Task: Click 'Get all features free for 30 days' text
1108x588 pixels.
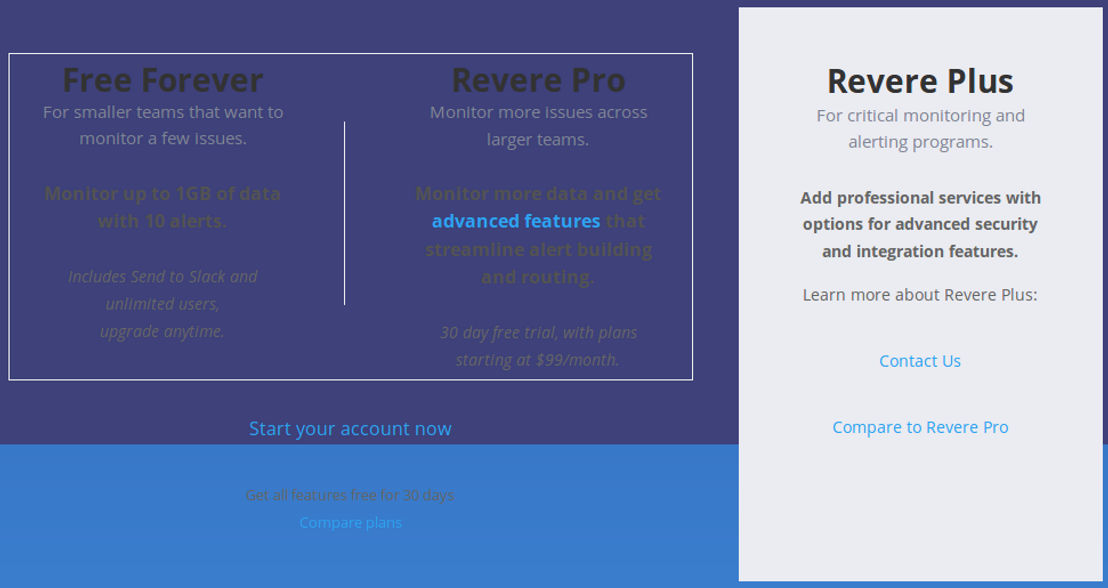Action: pos(350,495)
